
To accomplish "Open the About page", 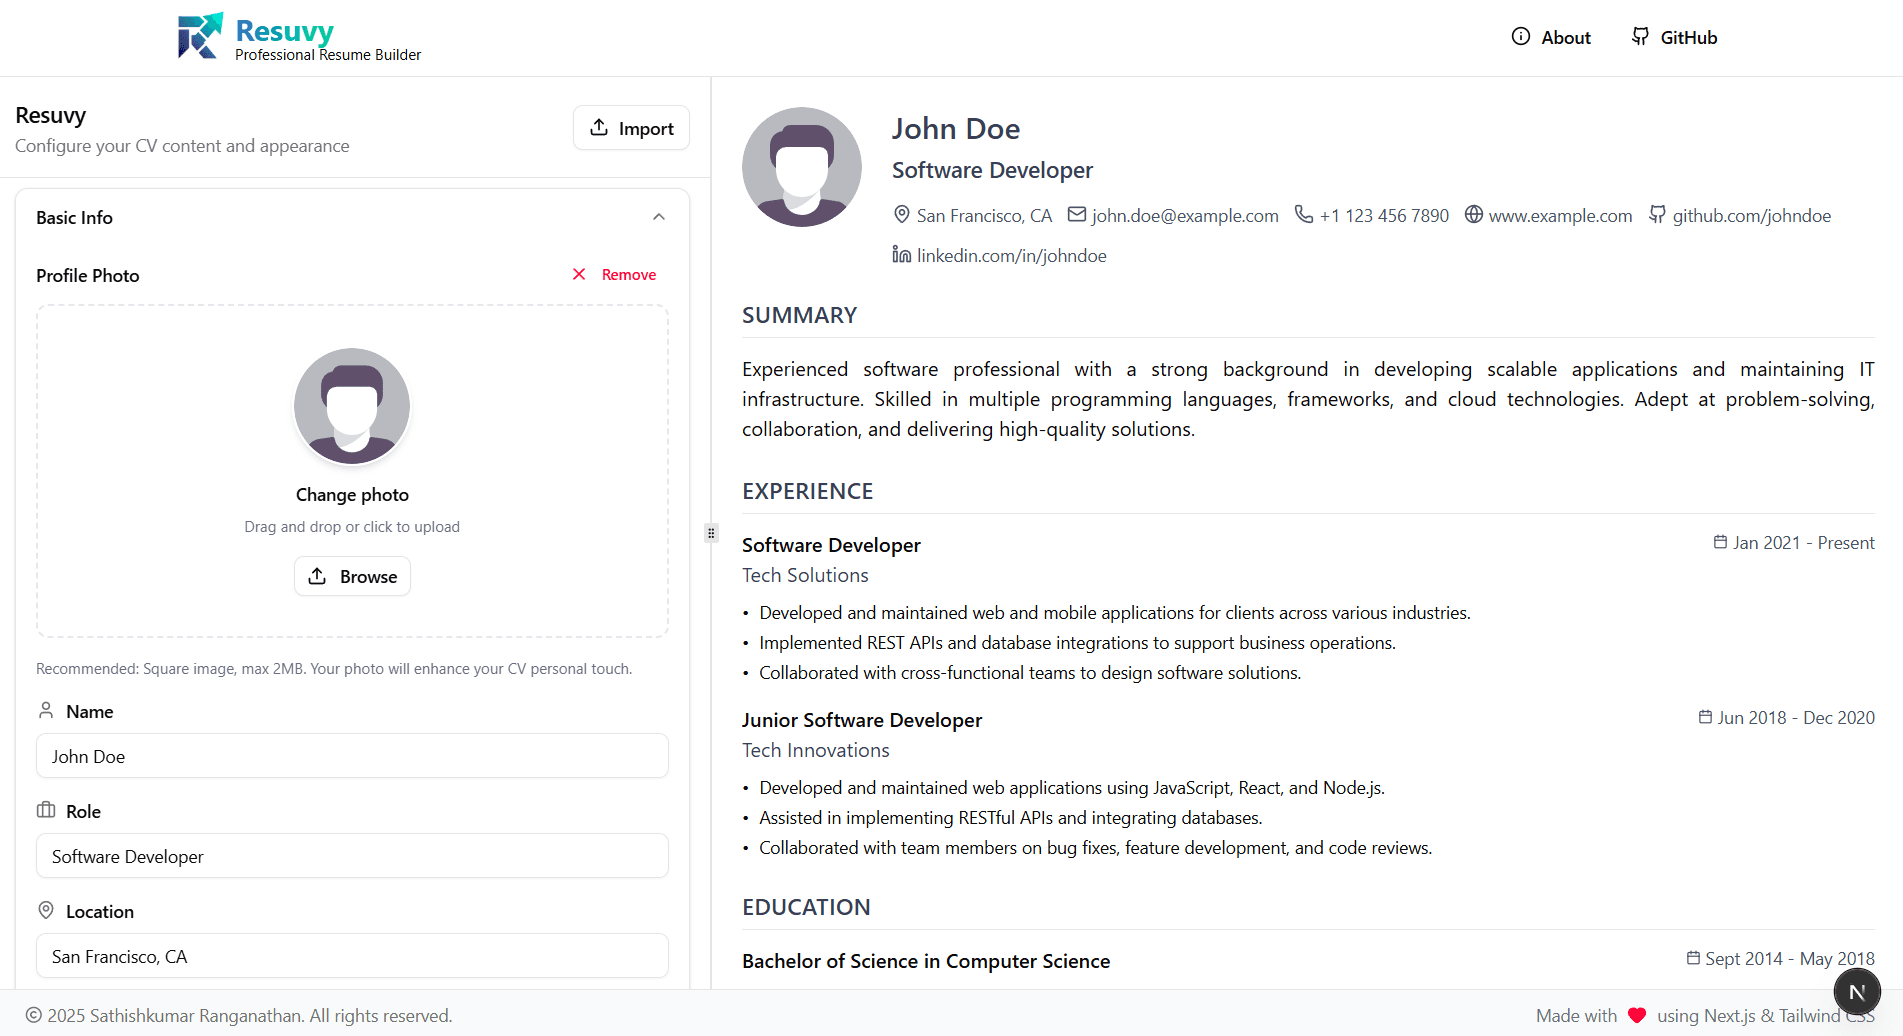I will pos(1551,37).
